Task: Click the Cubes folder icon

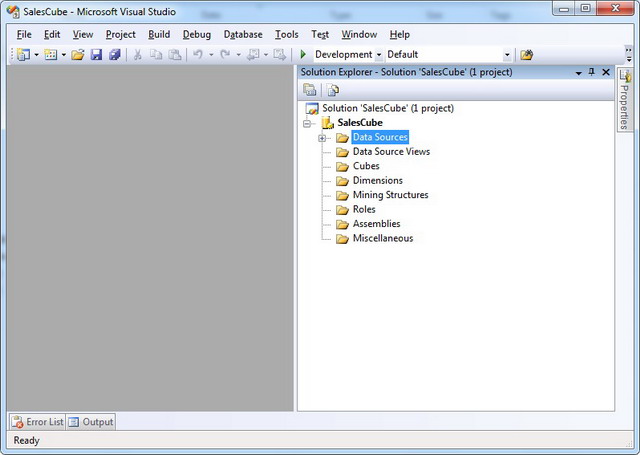Action: 342,166
